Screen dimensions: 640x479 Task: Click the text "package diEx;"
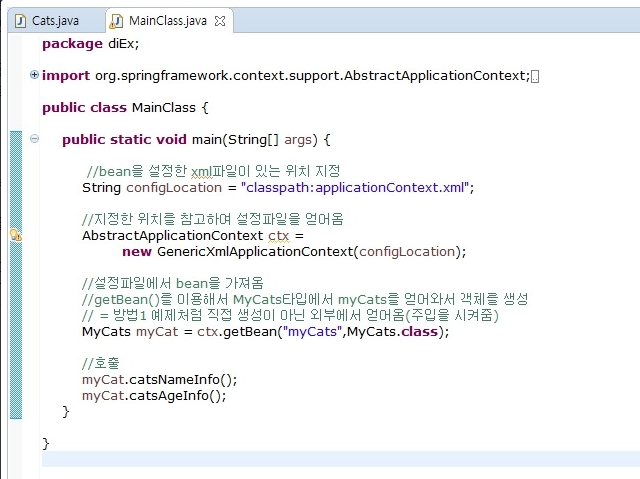91,44
